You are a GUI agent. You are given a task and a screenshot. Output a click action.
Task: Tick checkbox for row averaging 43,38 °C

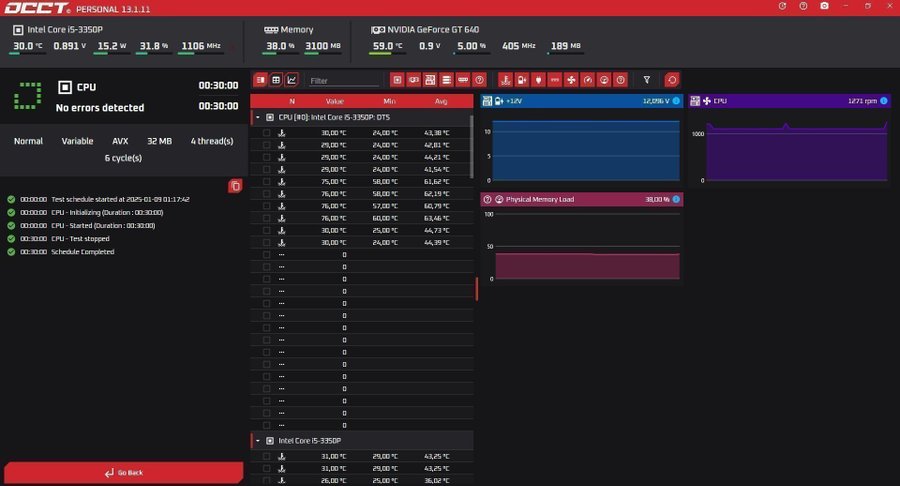coord(266,133)
